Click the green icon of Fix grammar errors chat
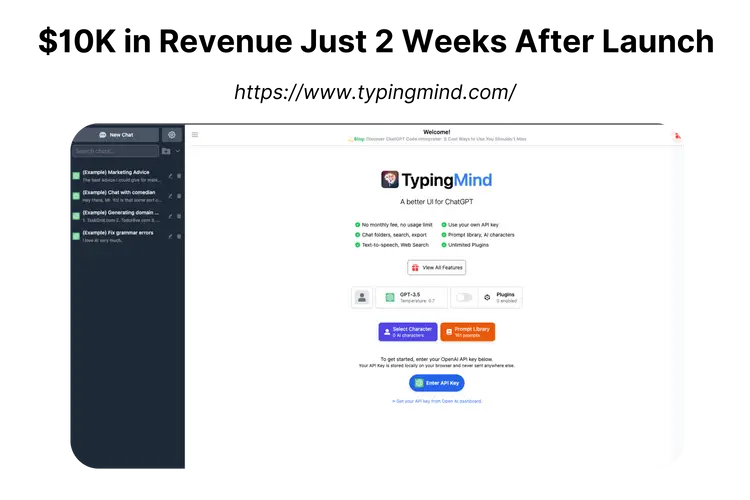 pos(76,236)
